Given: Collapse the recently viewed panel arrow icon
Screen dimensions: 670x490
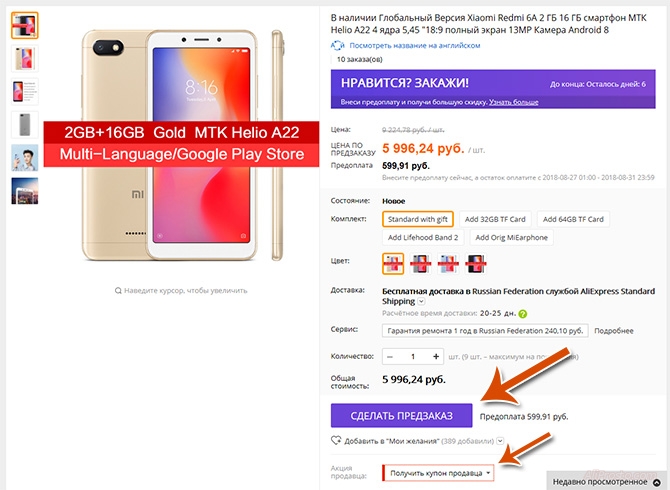Looking at the screenshot, I should pyautogui.click(x=657, y=482).
